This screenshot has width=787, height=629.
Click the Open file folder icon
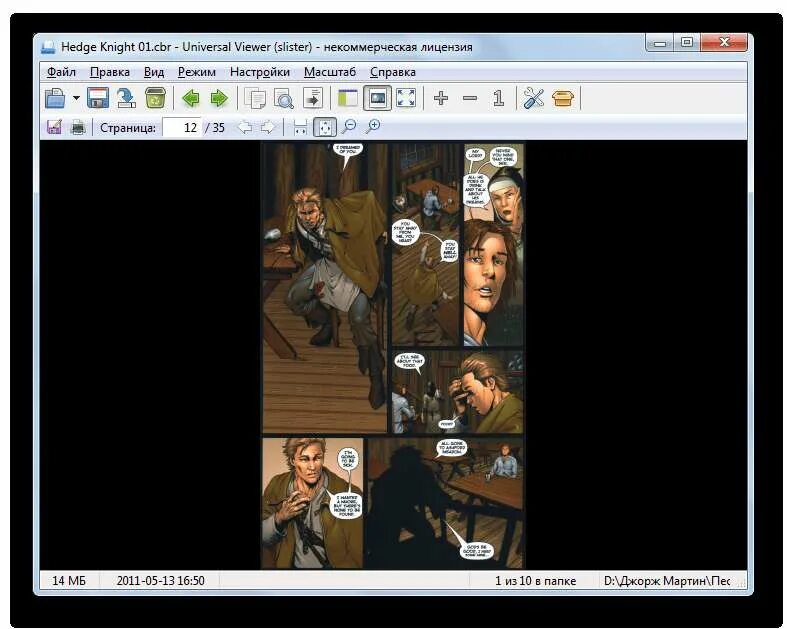pyautogui.click(x=55, y=98)
